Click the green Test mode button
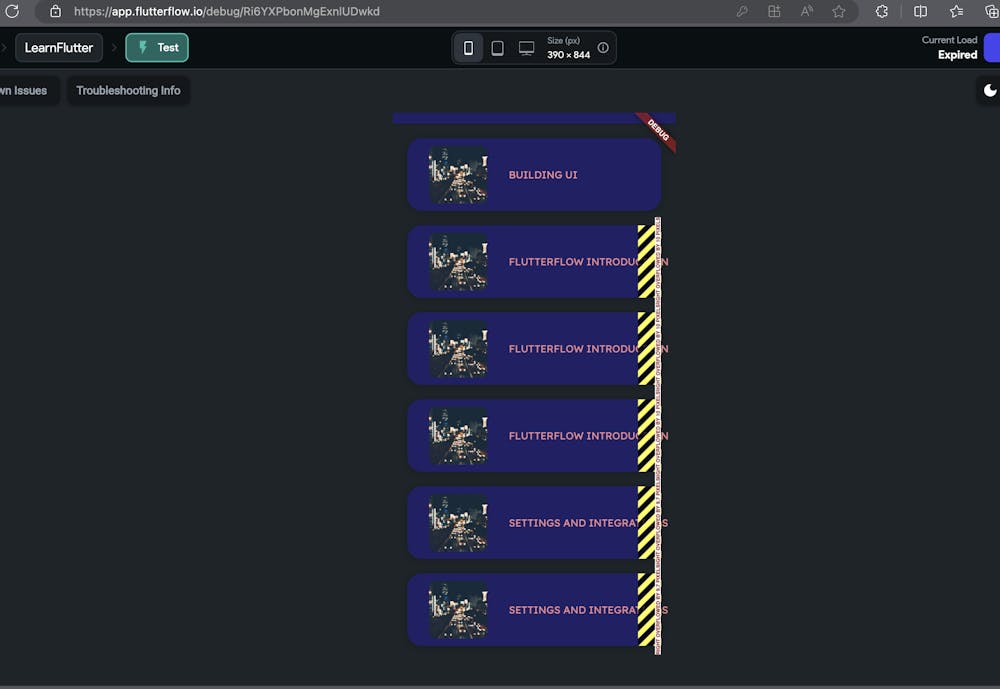Viewport: 1000px width, 689px height. pyautogui.click(x=157, y=48)
